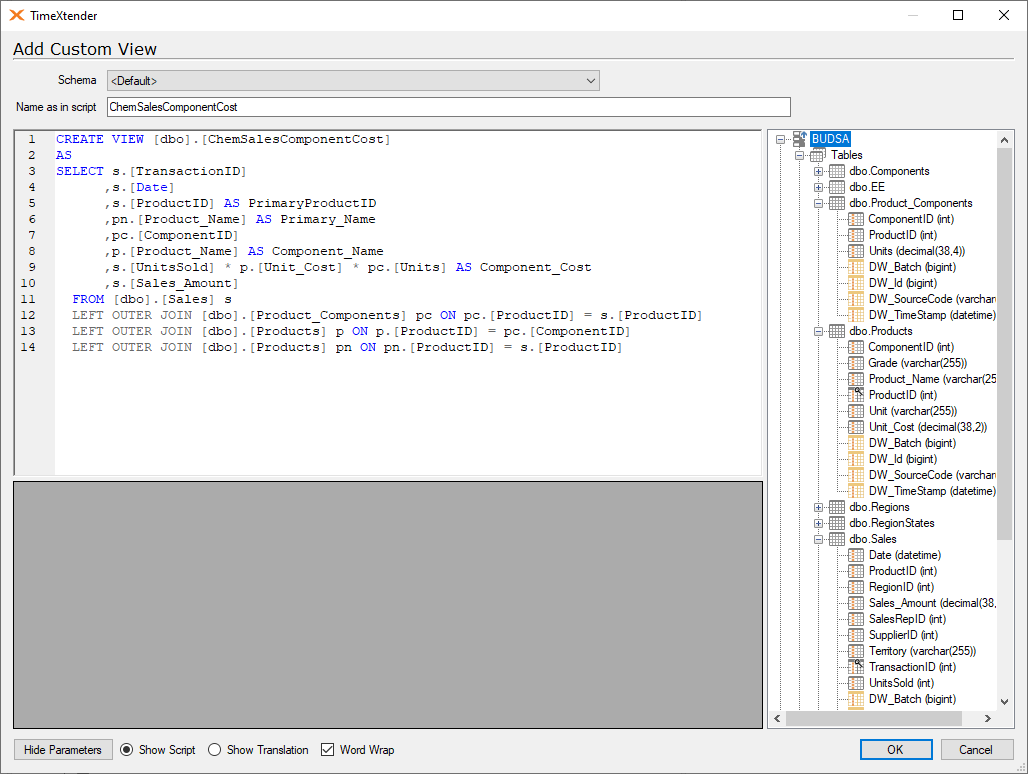Expand the dbo.Components table node
Image resolution: width=1028 pixels, height=774 pixels.
pos(818,171)
